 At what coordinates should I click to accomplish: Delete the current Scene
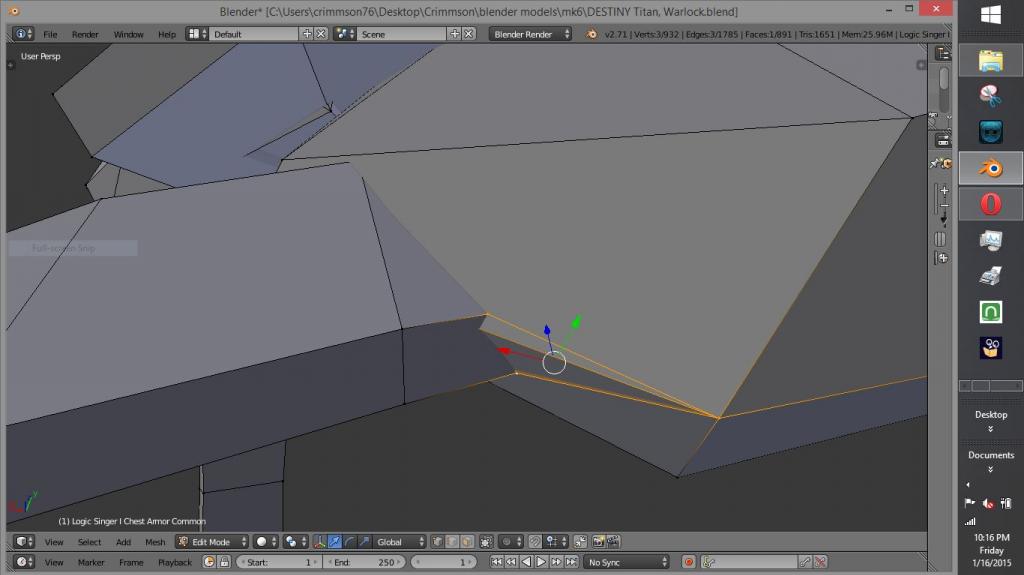(468, 33)
